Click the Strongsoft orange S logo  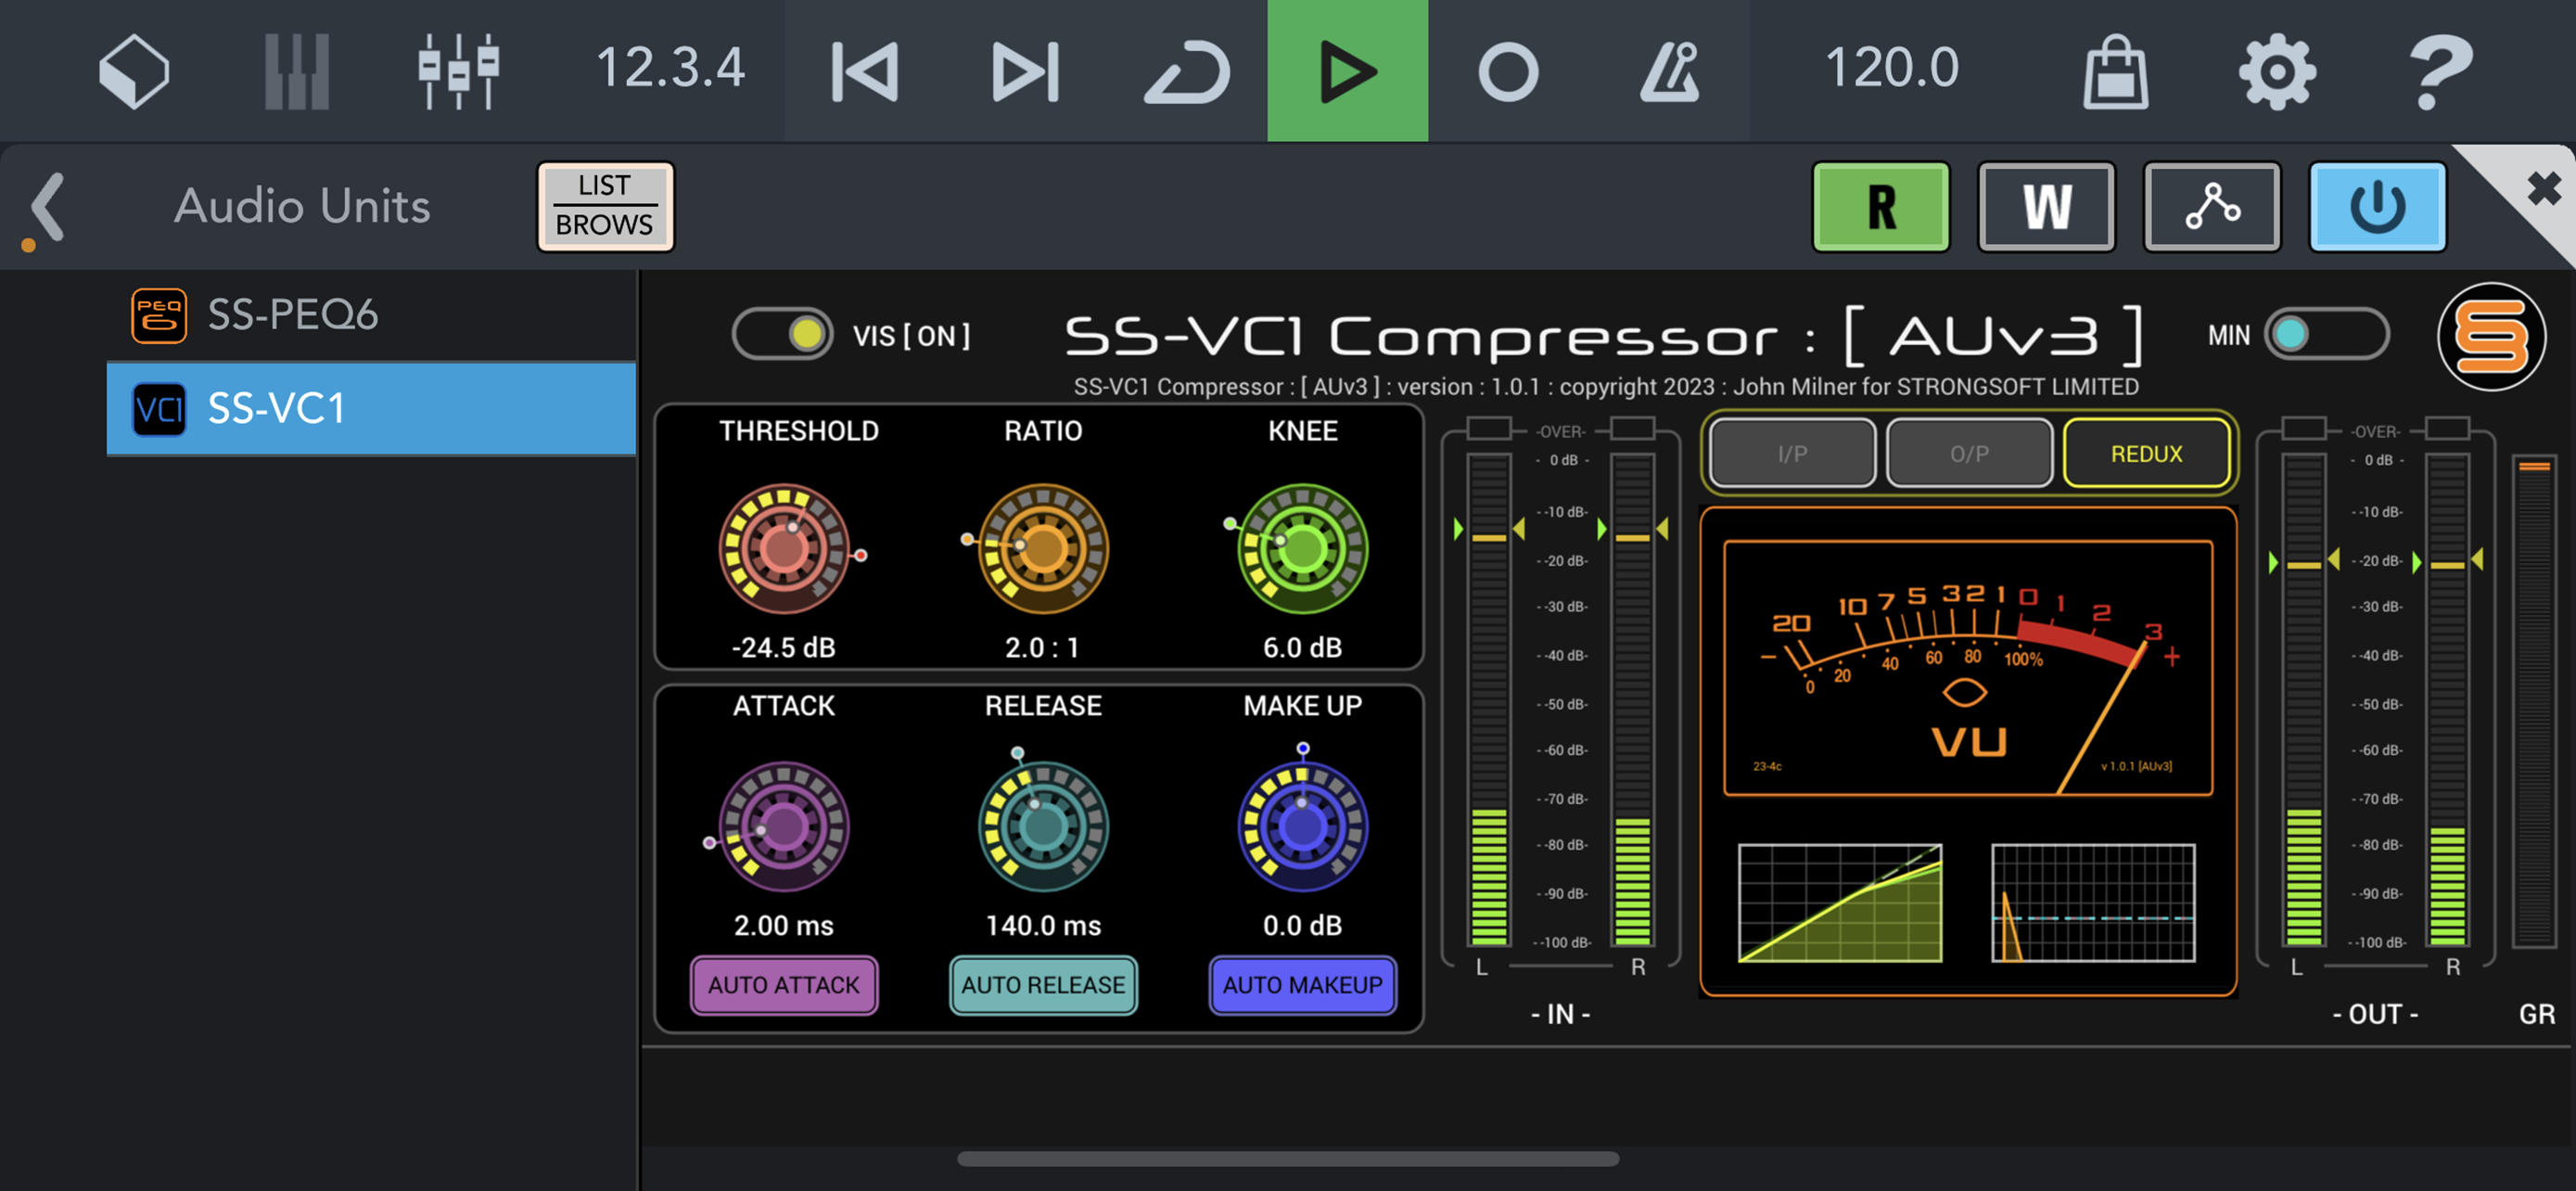pyautogui.click(x=2490, y=336)
